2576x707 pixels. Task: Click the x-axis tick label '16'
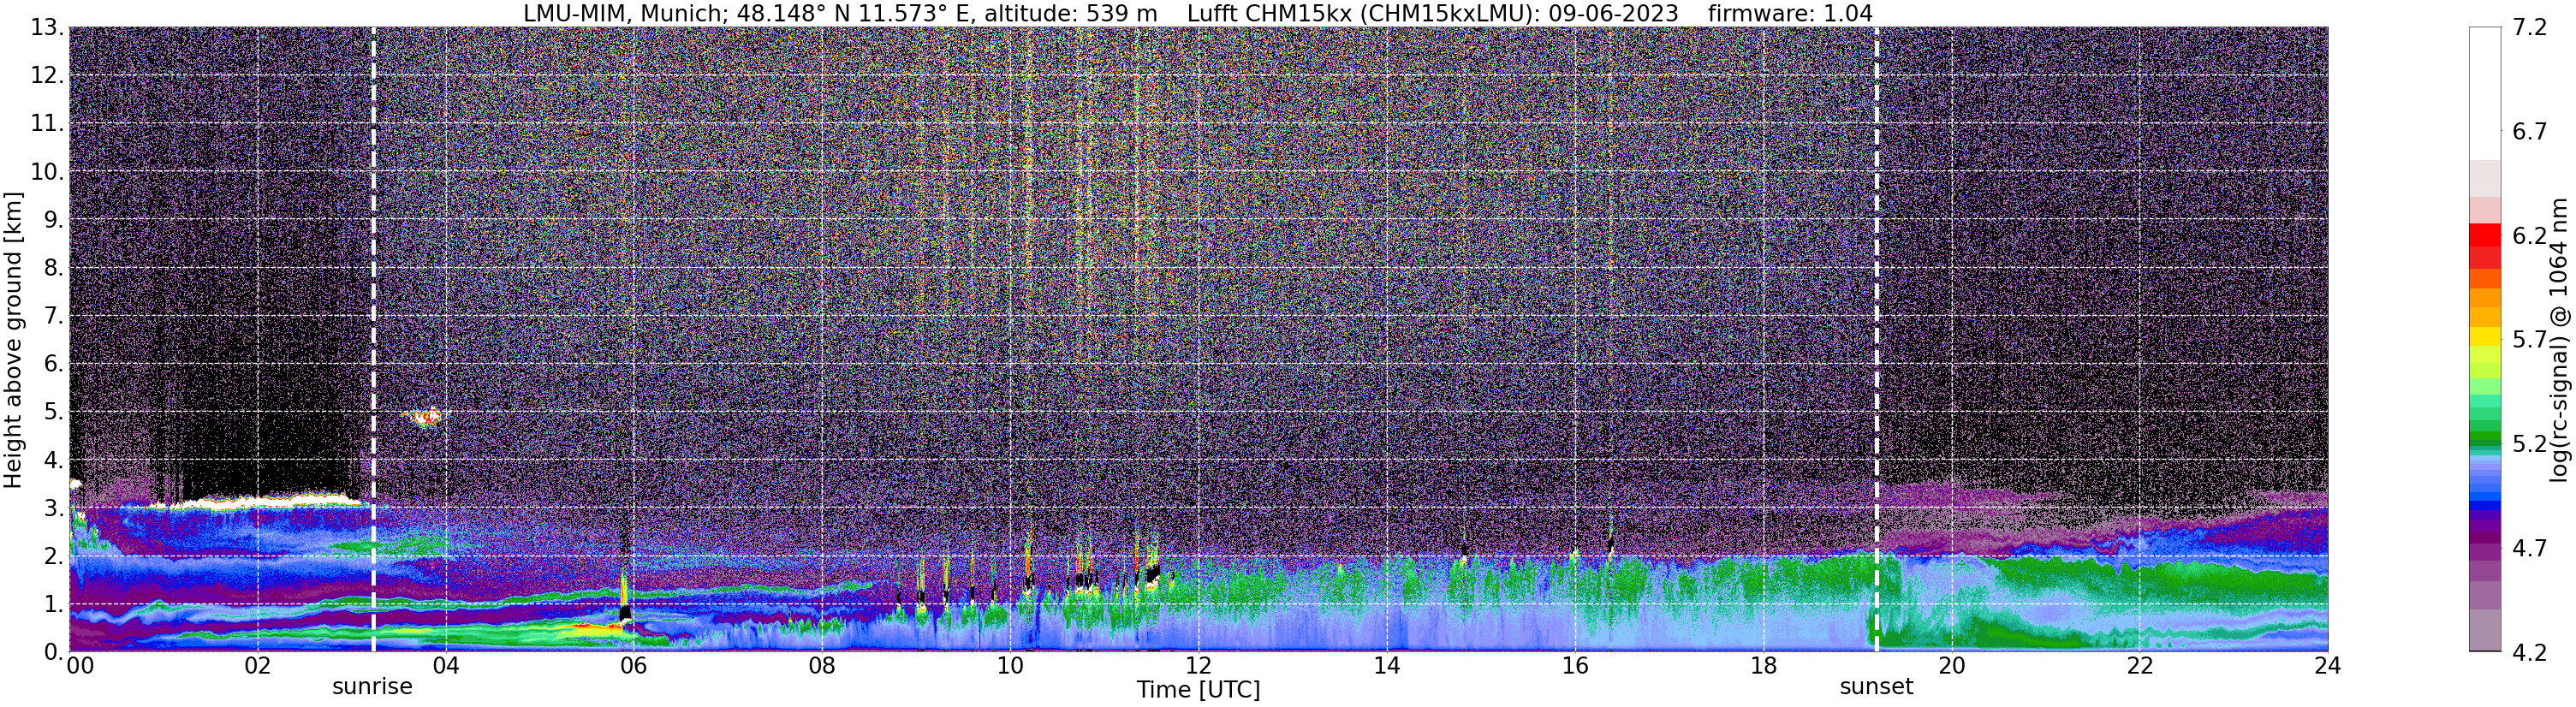(x=1575, y=666)
